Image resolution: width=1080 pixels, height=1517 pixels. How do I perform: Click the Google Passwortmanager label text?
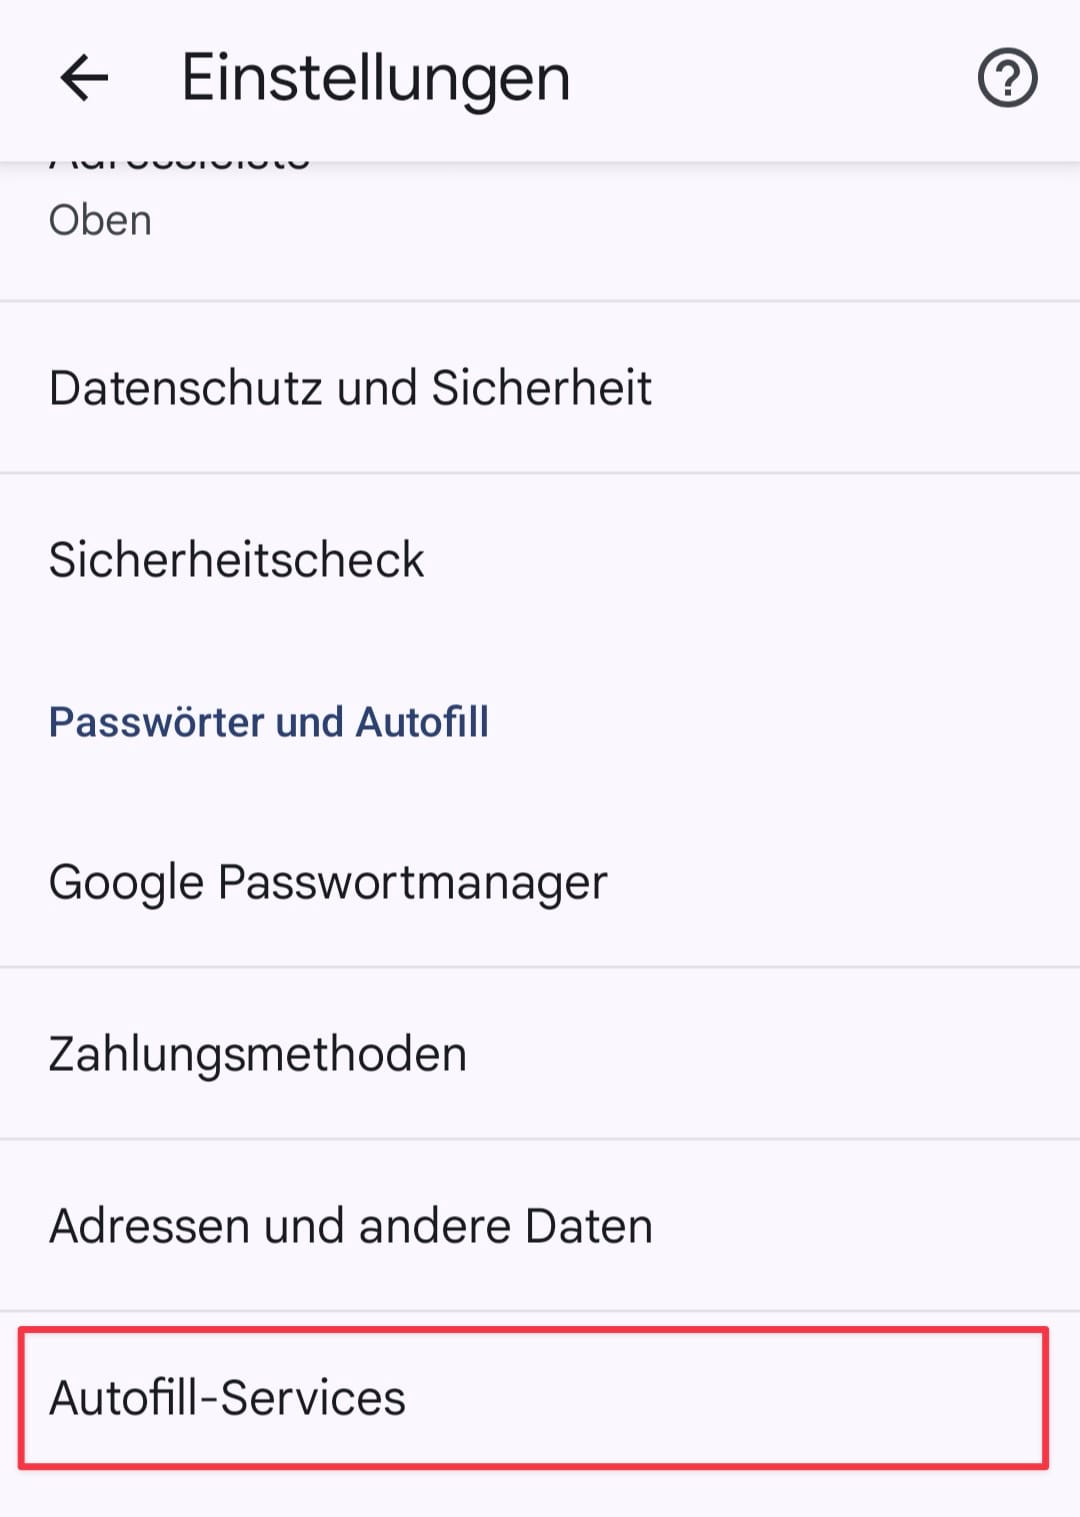pos(327,882)
